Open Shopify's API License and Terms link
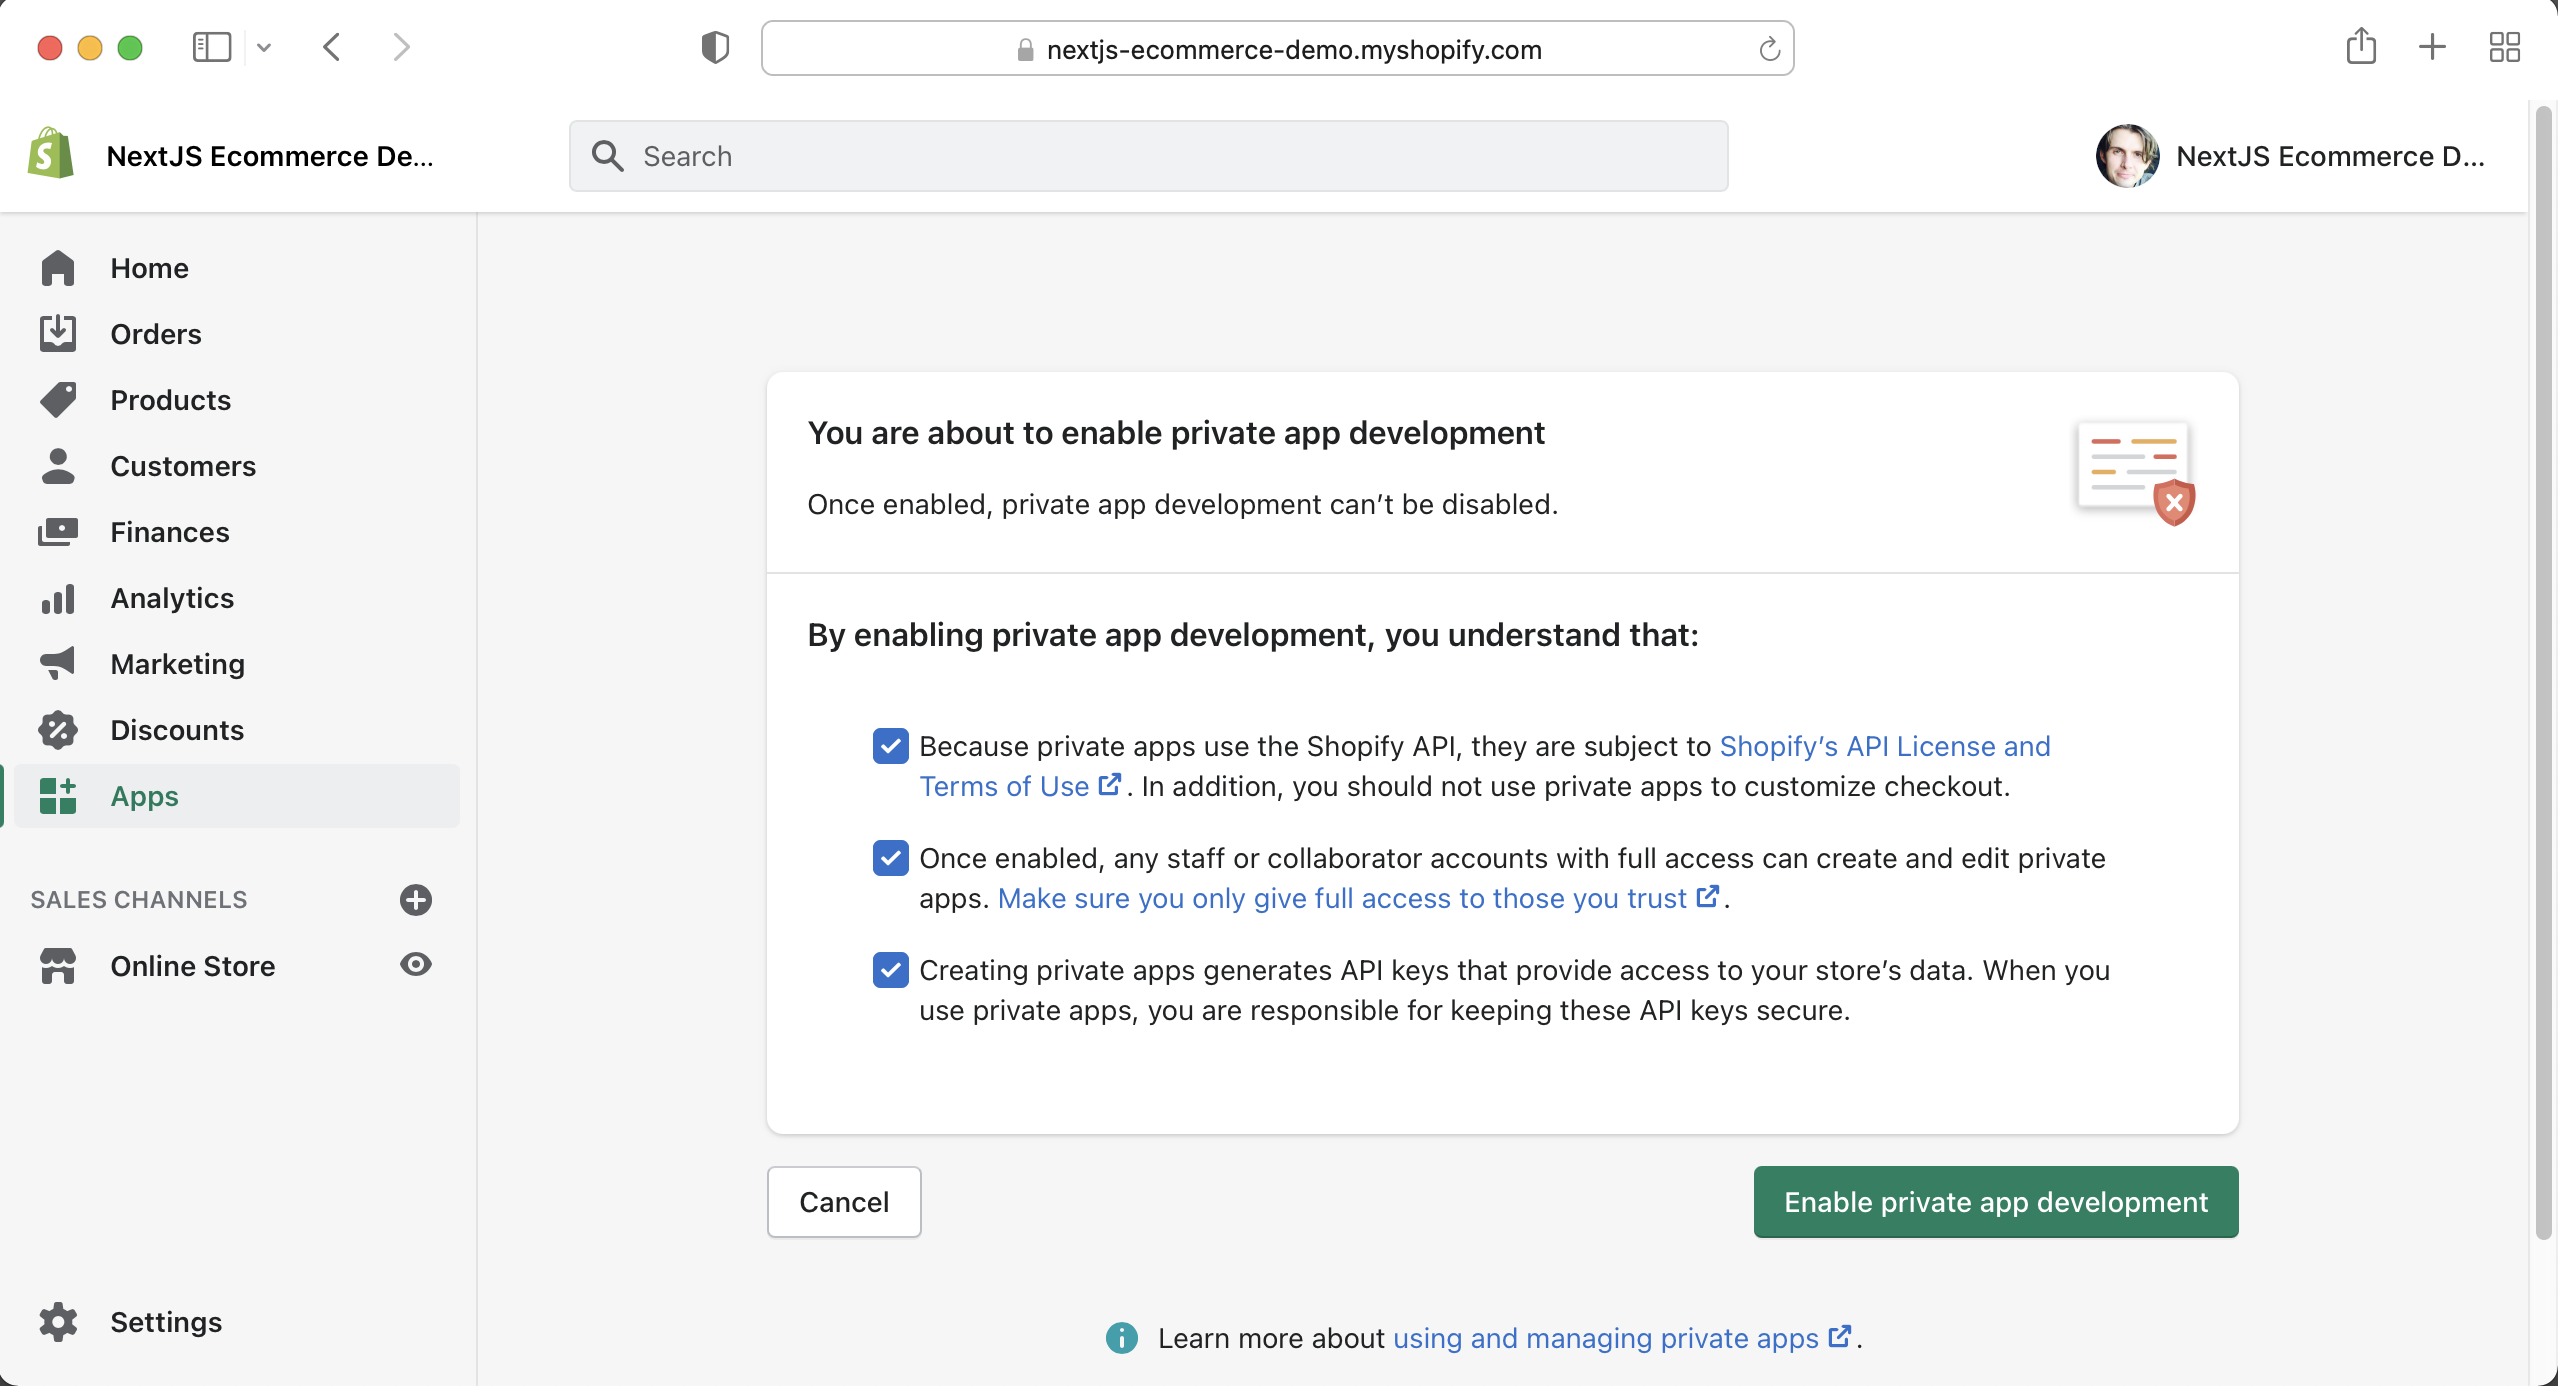Viewport: 2558px width, 1386px height. click(x=1884, y=746)
